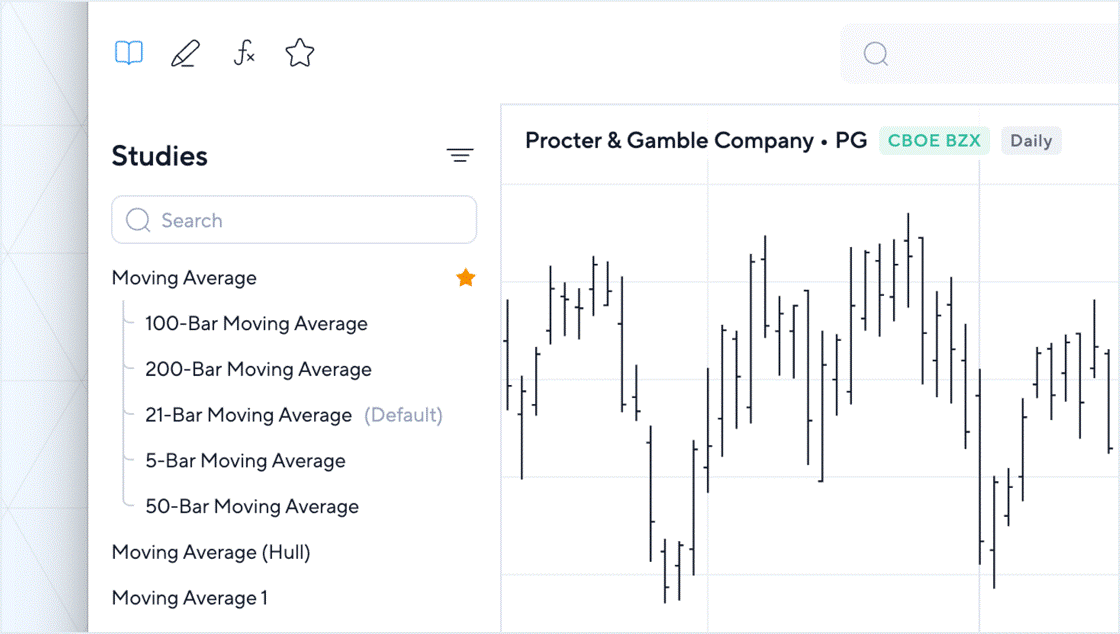Open the fx functions icon

[x=244, y=53]
